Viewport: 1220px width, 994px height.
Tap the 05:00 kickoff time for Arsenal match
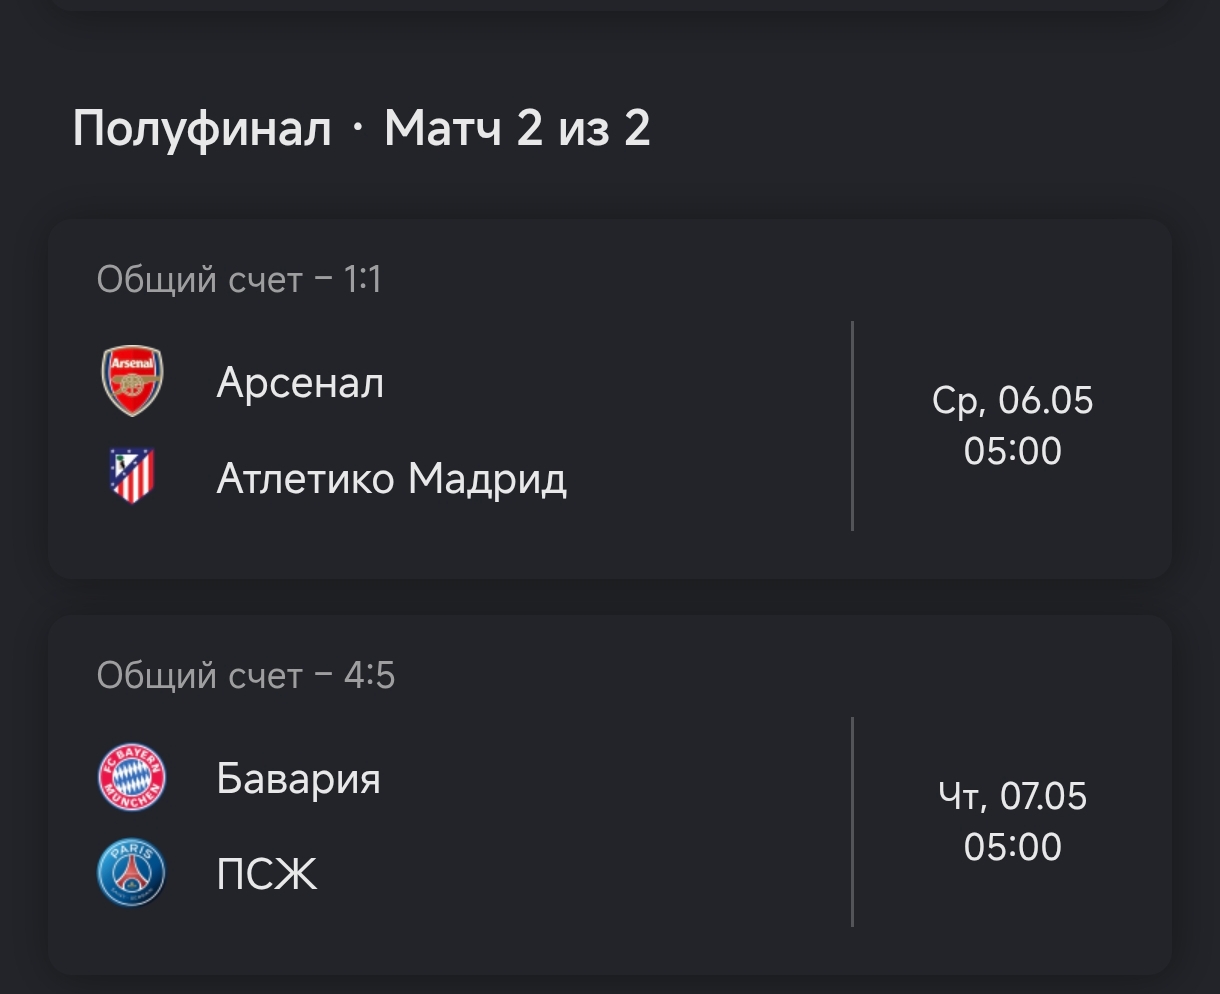(x=1012, y=451)
